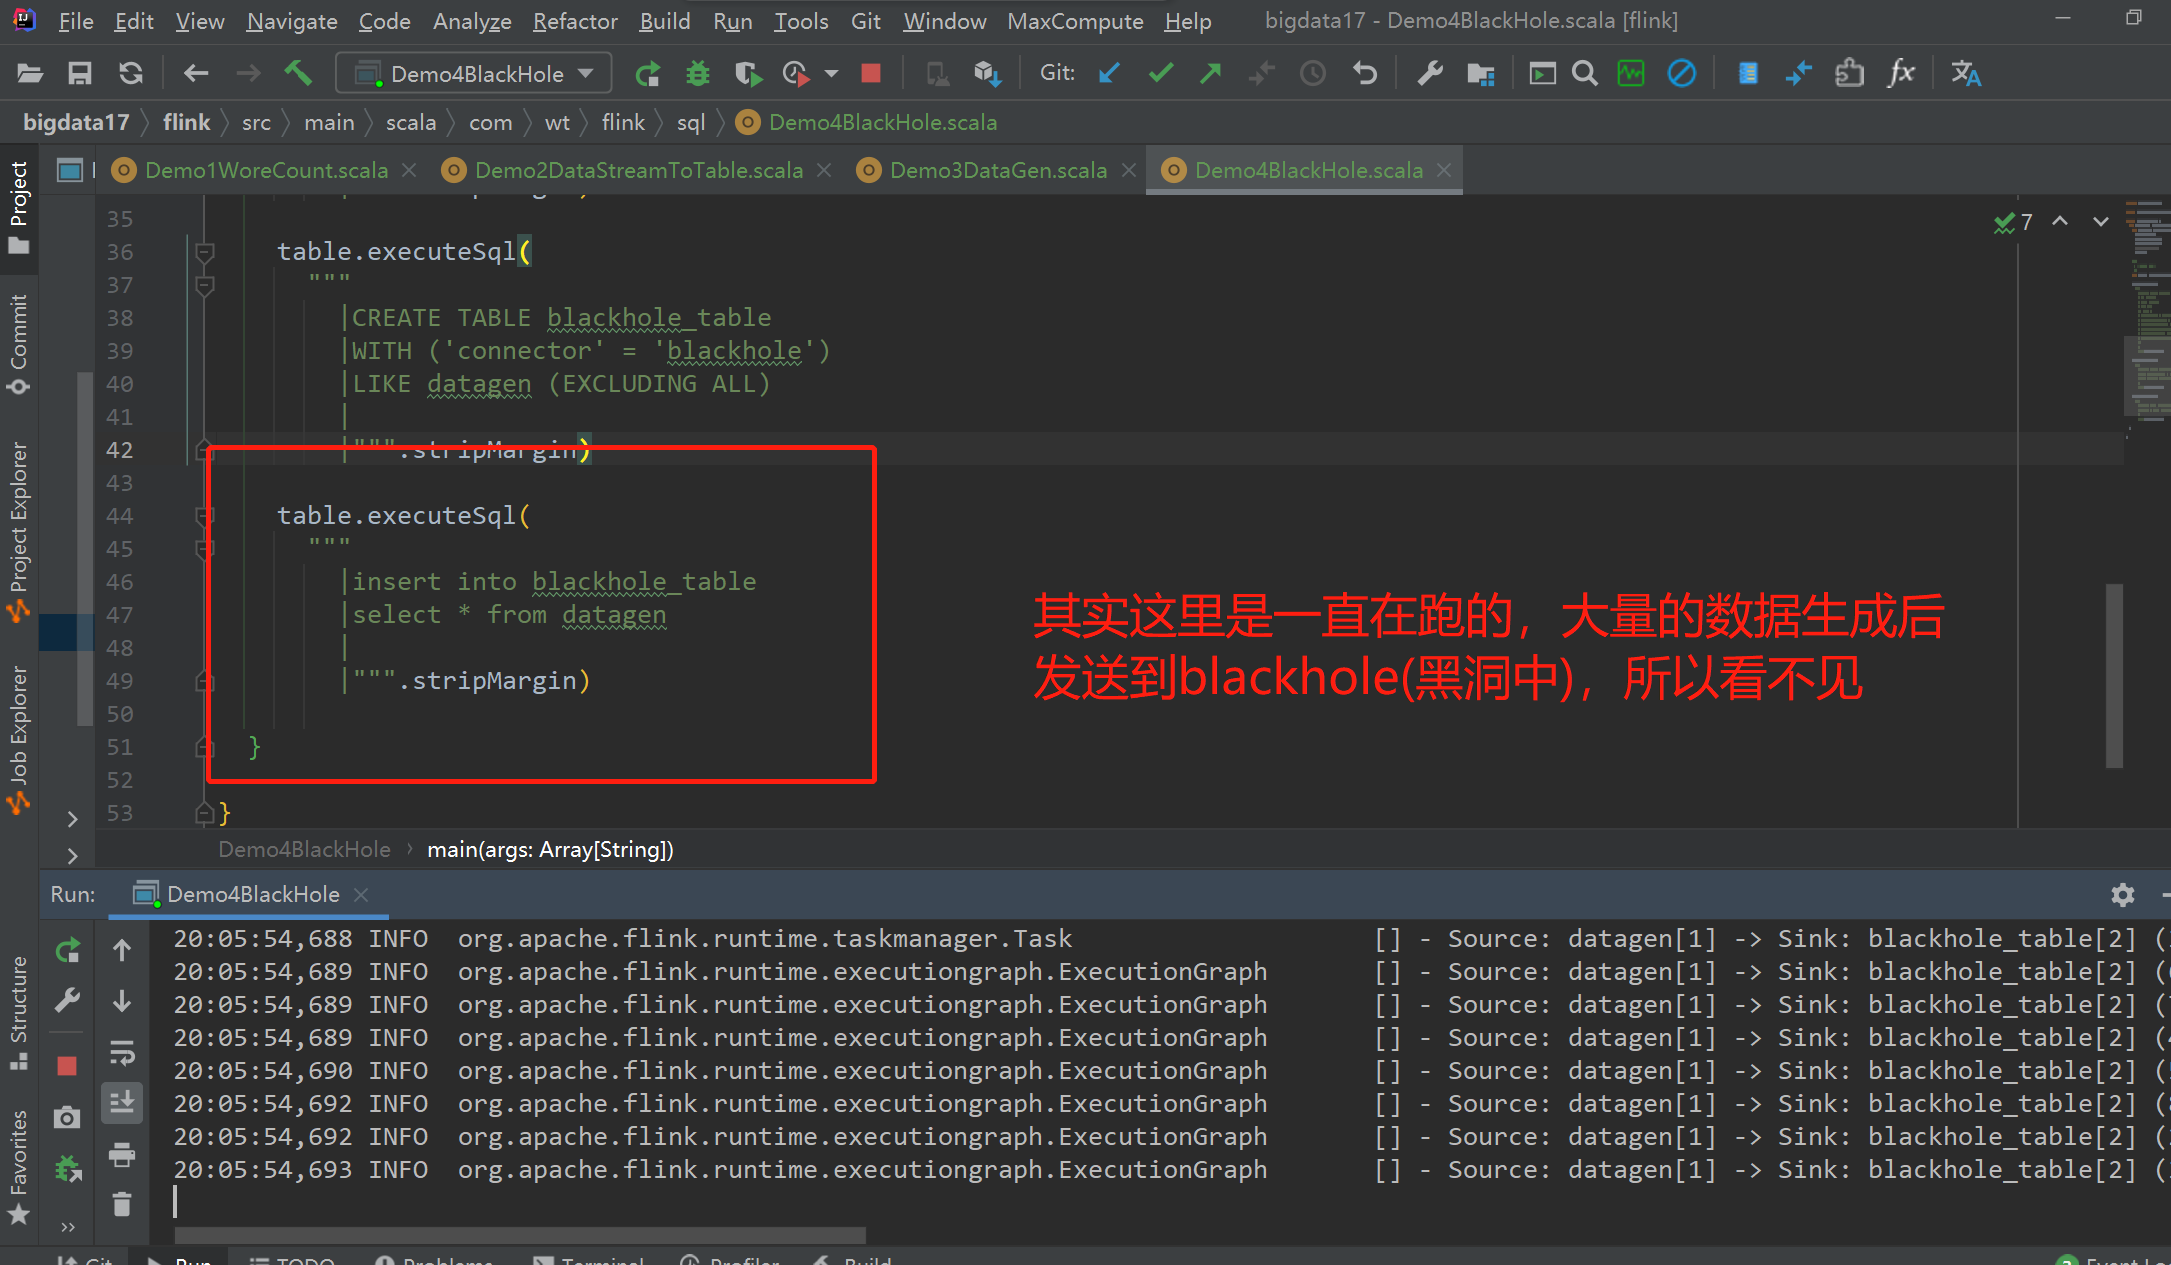Open Run panel settings gear
Image resolution: width=2171 pixels, height=1265 pixels.
pos(2122,894)
